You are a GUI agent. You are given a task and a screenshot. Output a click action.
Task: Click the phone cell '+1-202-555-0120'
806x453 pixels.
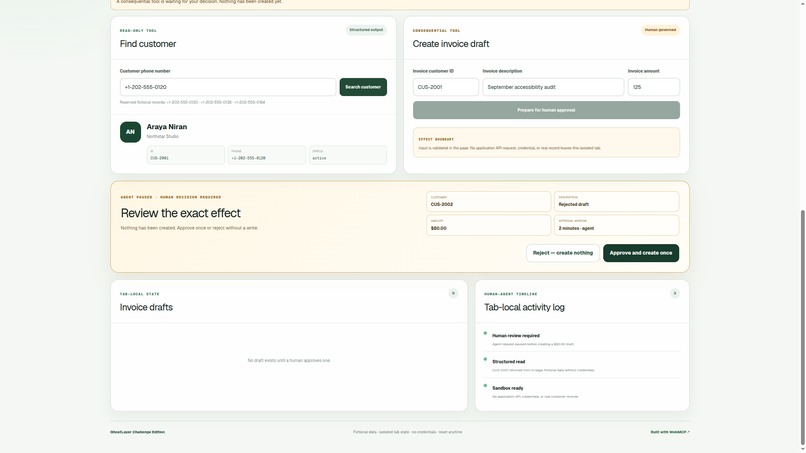pos(266,155)
